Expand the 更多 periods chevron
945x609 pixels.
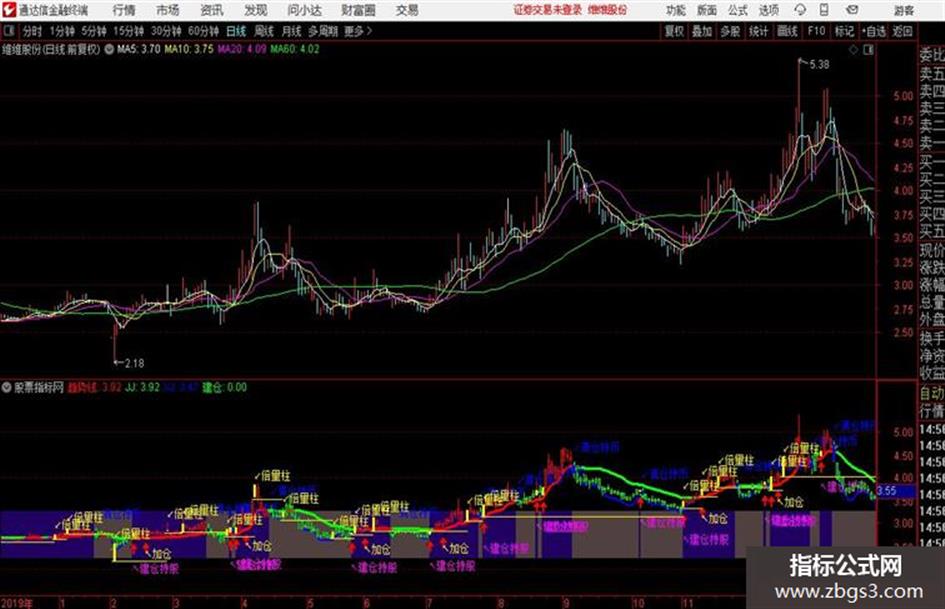[358, 31]
